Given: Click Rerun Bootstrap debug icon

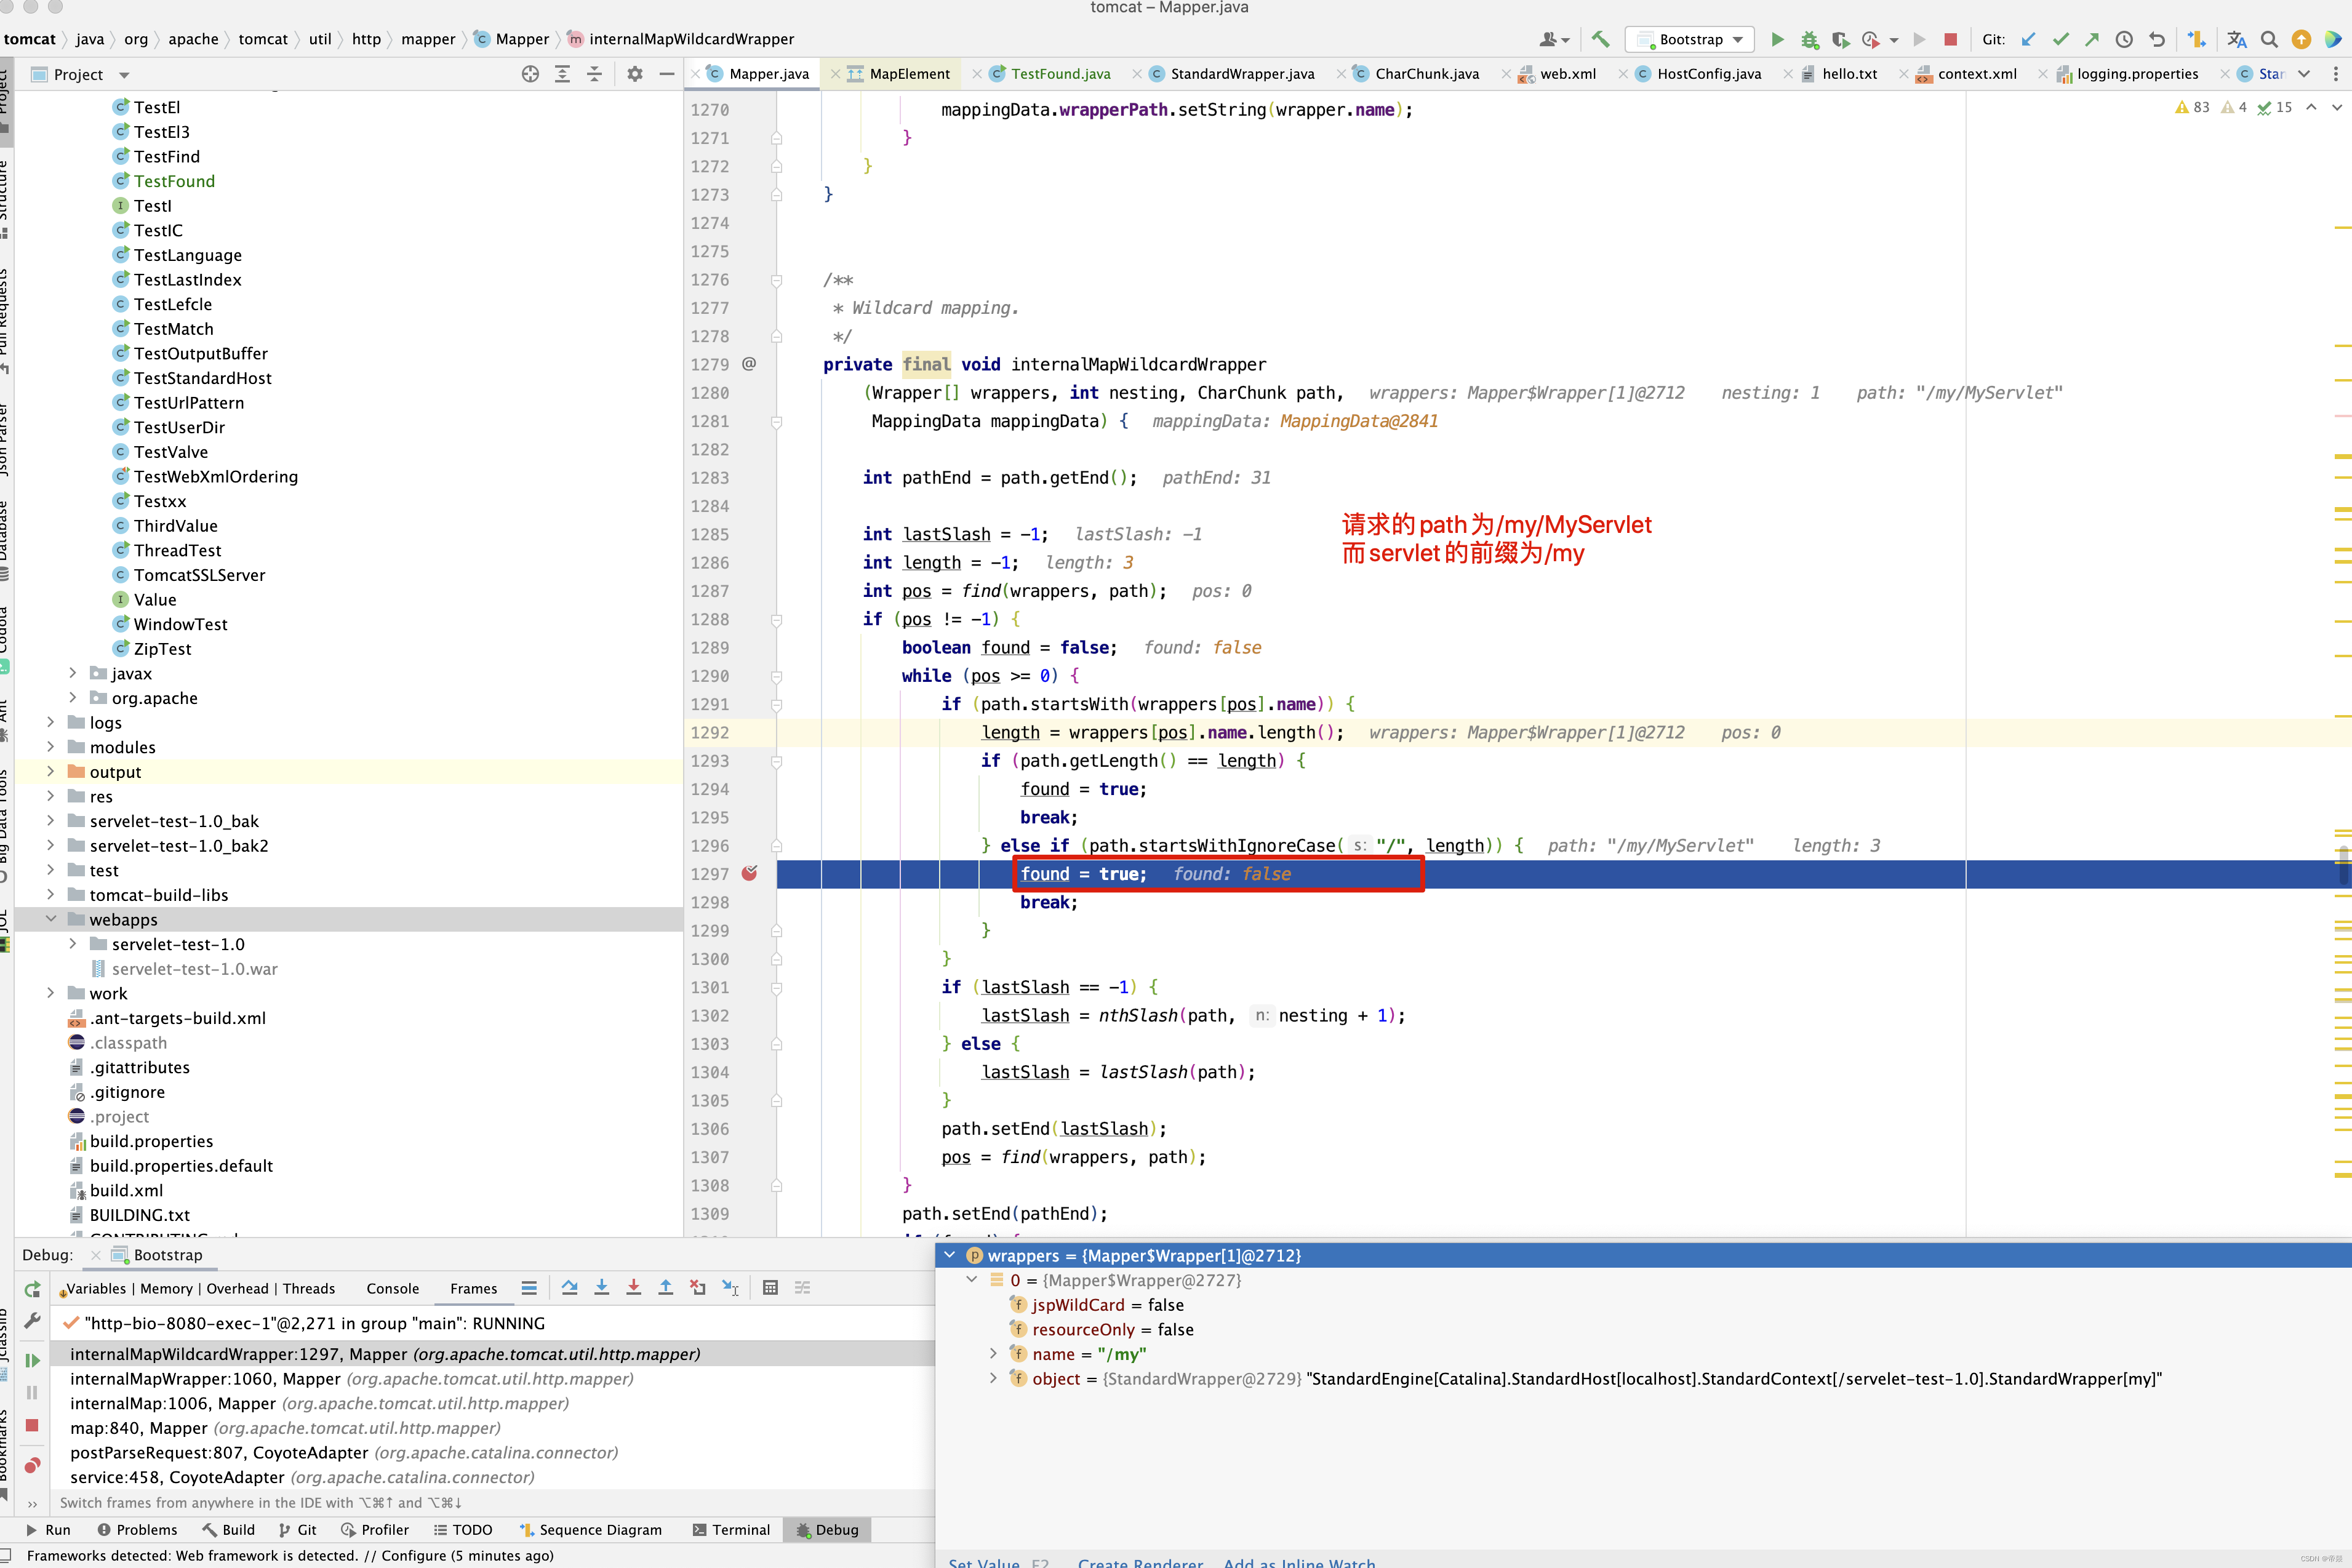Looking at the screenshot, I should tap(32, 1289).
